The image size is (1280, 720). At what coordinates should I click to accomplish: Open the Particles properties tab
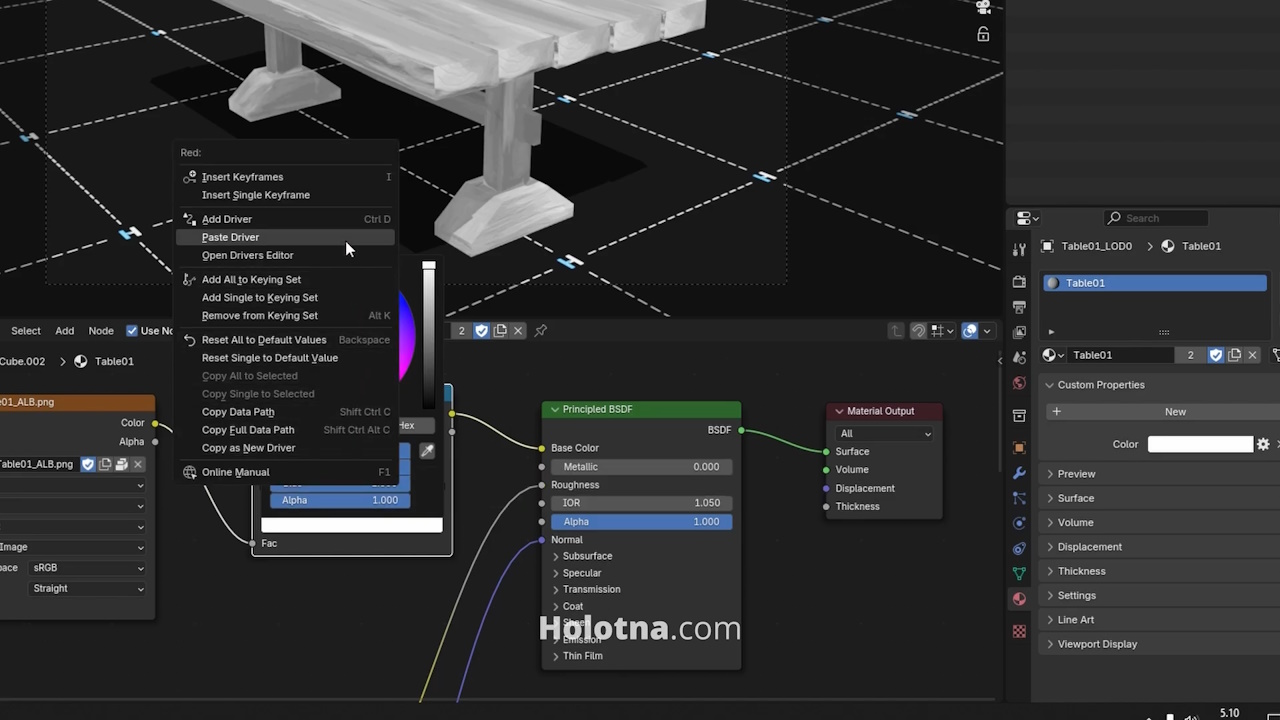click(x=1019, y=498)
